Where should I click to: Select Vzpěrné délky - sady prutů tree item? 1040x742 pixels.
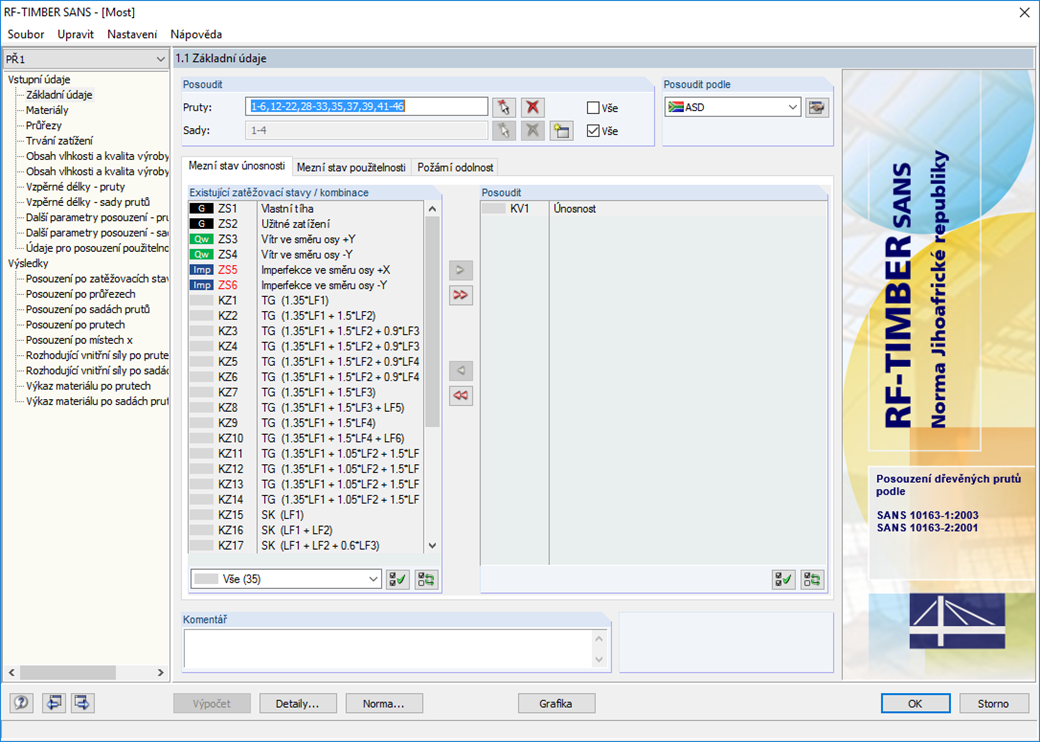point(88,202)
